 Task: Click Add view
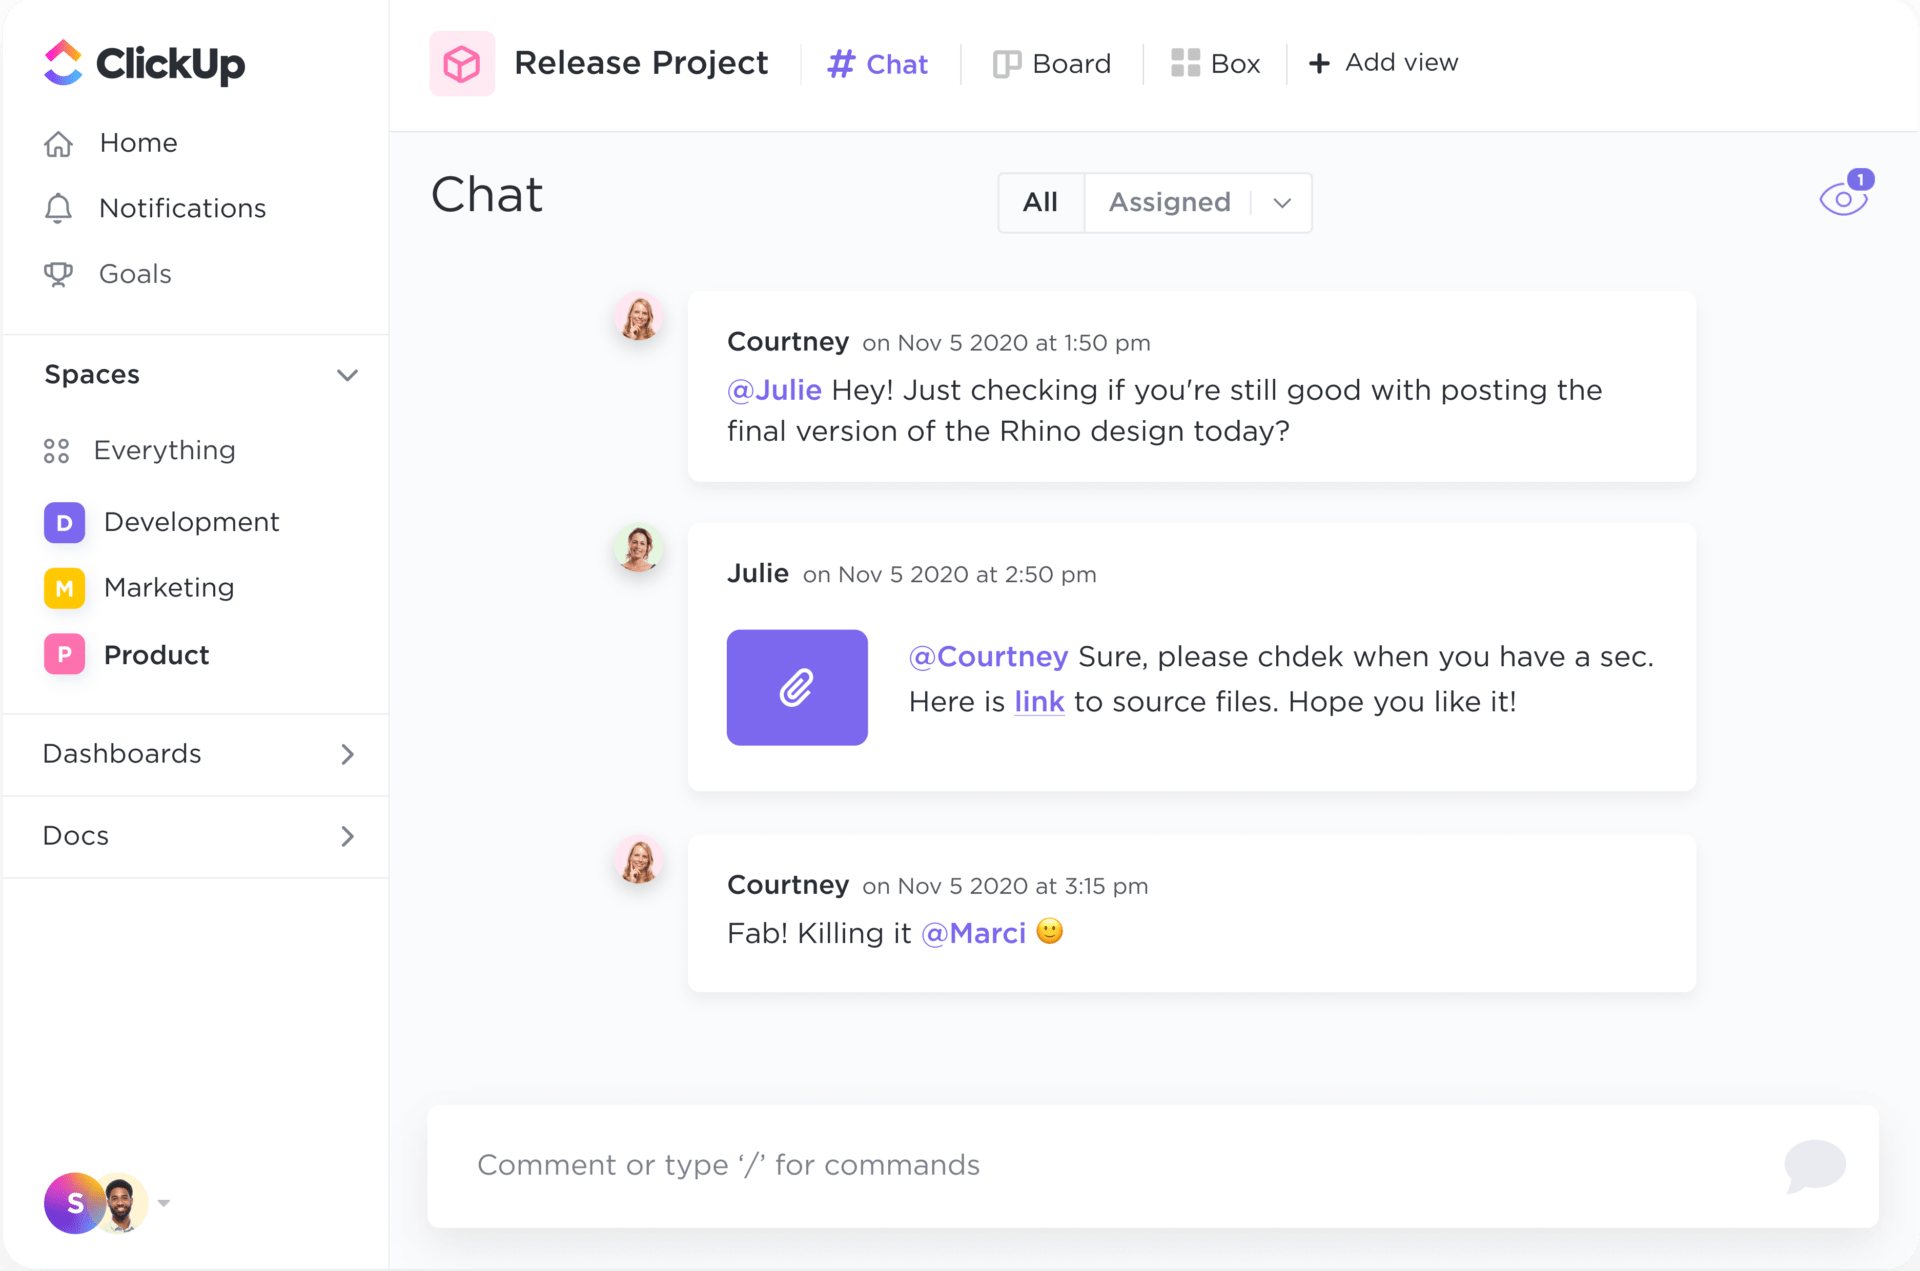[1383, 62]
